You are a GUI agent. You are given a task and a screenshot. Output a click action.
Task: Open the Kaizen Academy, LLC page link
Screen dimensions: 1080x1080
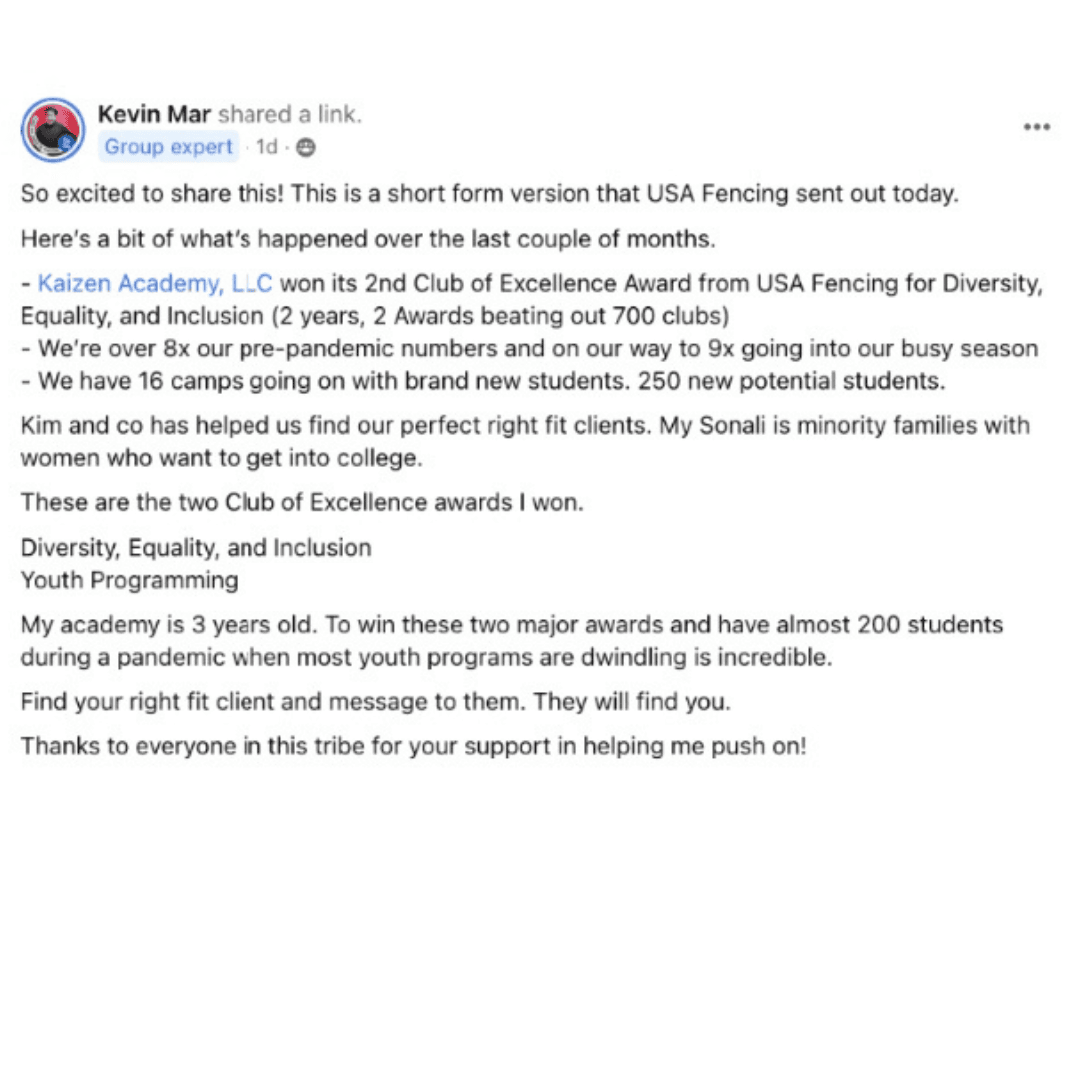tap(155, 284)
